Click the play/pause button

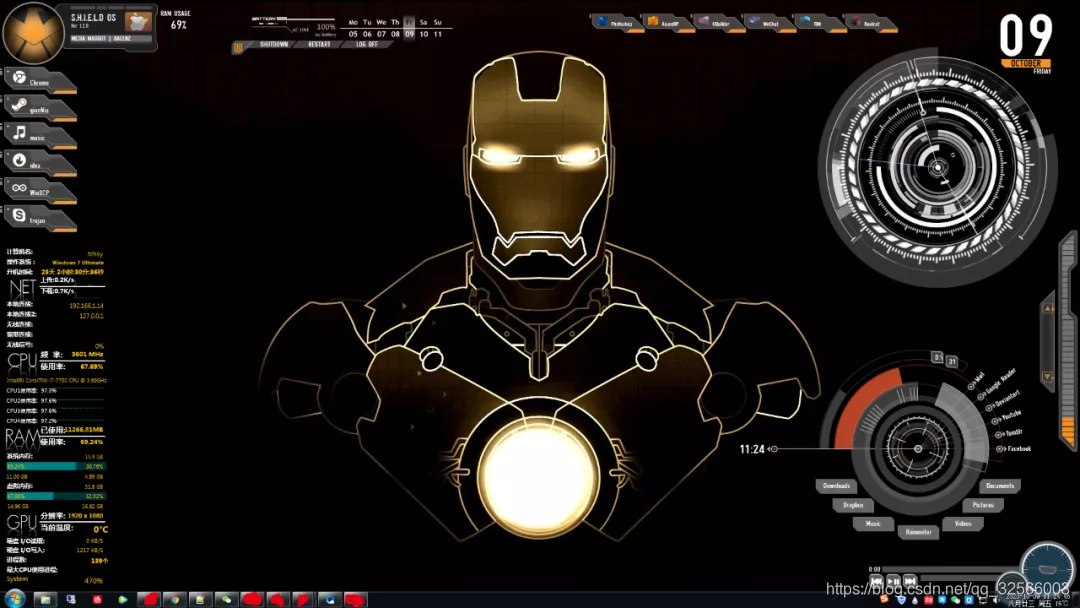[x=893, y=581]
